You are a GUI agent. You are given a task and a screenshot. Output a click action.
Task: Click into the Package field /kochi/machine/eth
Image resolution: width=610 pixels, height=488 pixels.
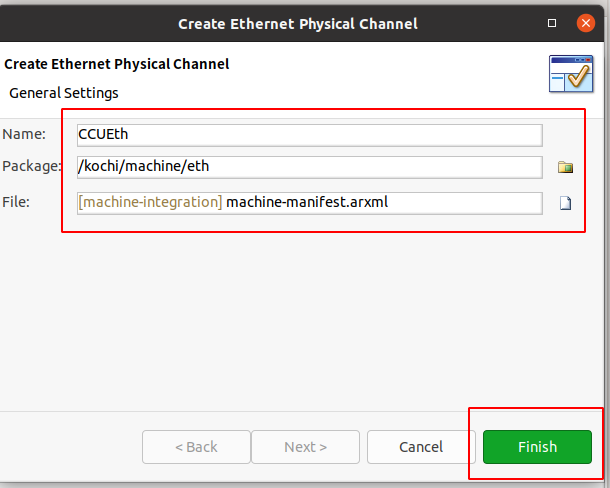(x=310, y=167)
